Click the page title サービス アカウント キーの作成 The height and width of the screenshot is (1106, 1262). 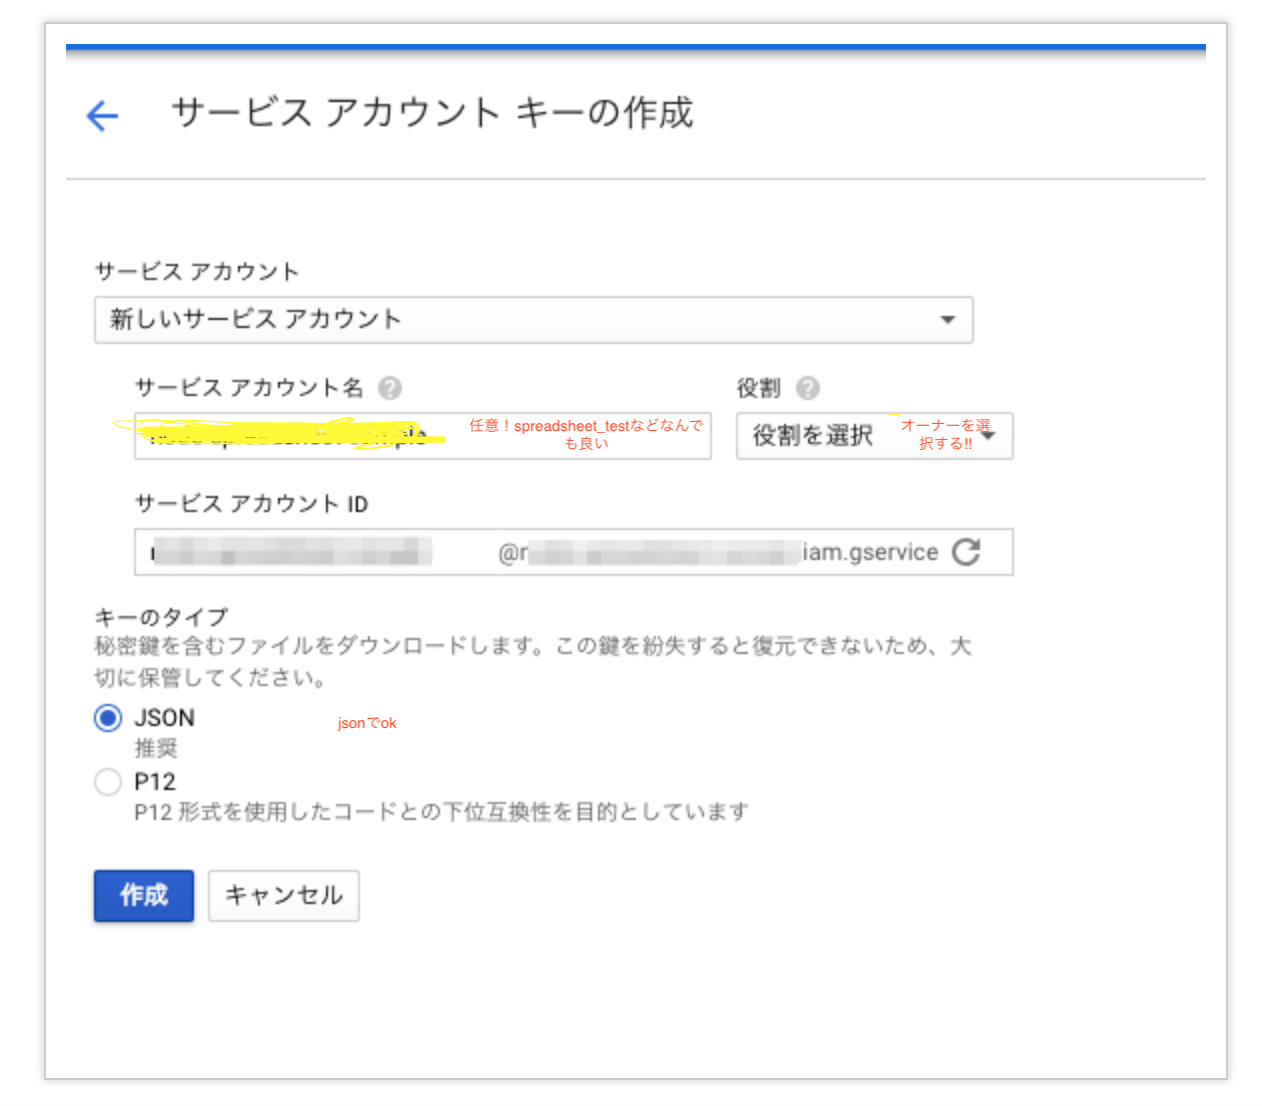pyautogui.click(x=432, y=113)
